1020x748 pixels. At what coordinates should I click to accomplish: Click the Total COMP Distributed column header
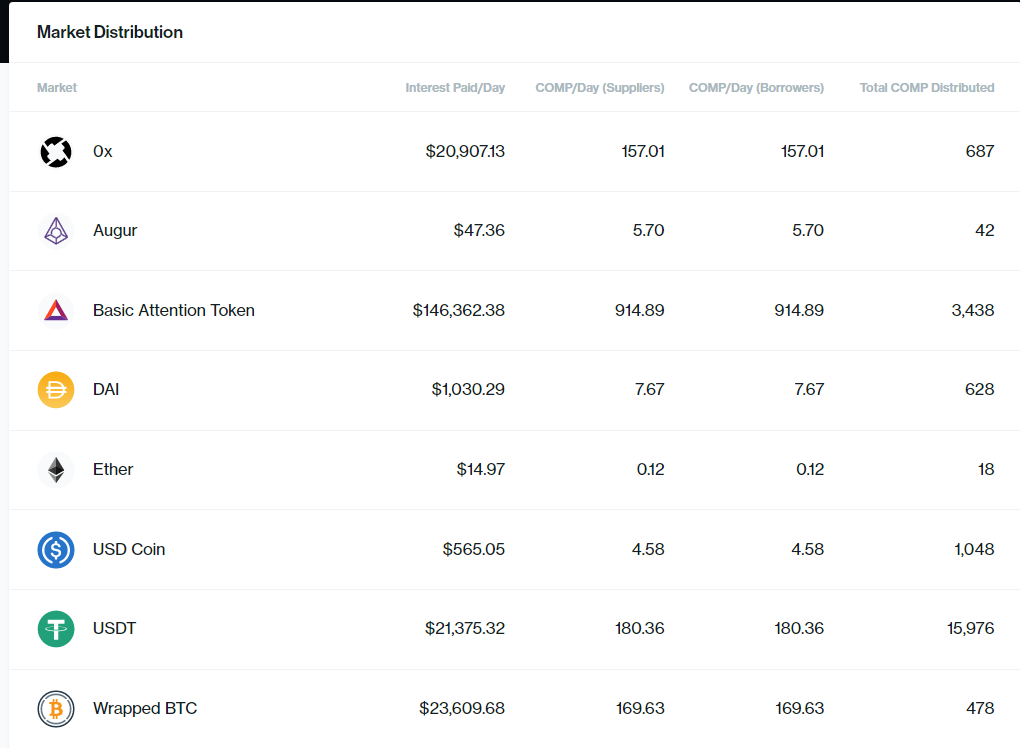point(927,88)
